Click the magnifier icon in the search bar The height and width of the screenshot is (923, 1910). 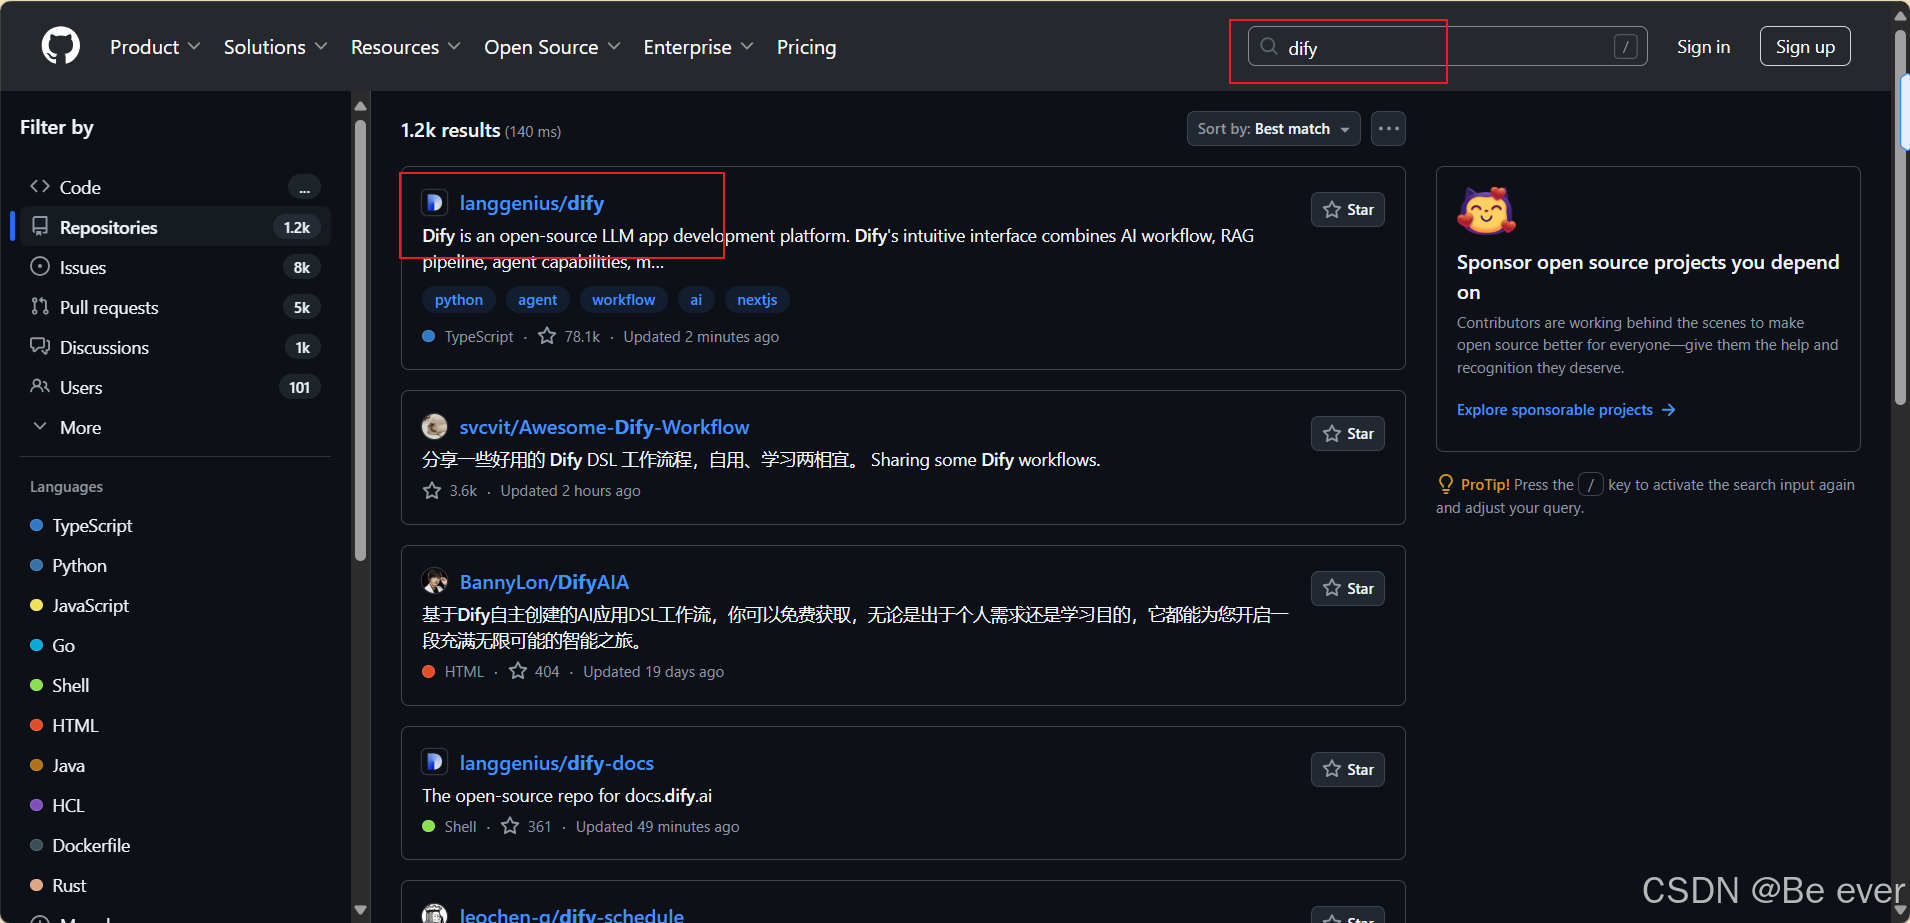coord(1268,46)
